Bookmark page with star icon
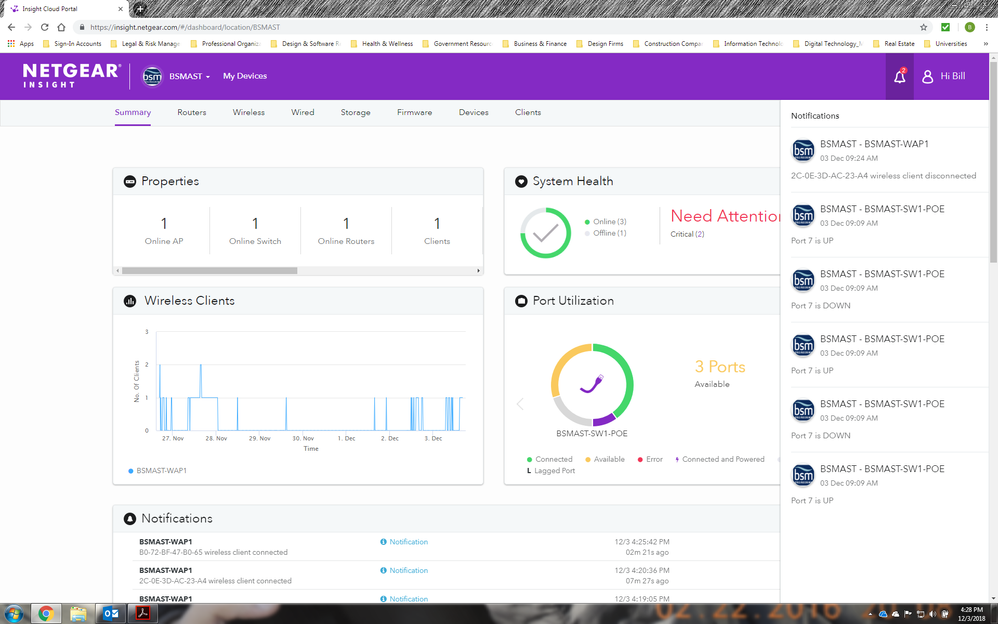 [924, 27]
